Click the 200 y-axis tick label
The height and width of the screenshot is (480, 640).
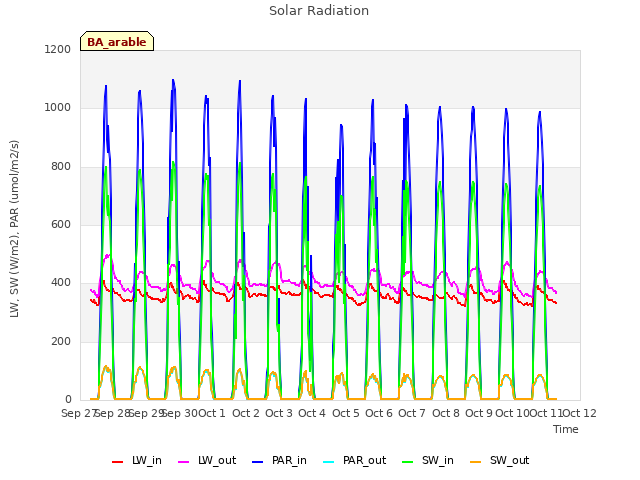[x=61, y=341]
